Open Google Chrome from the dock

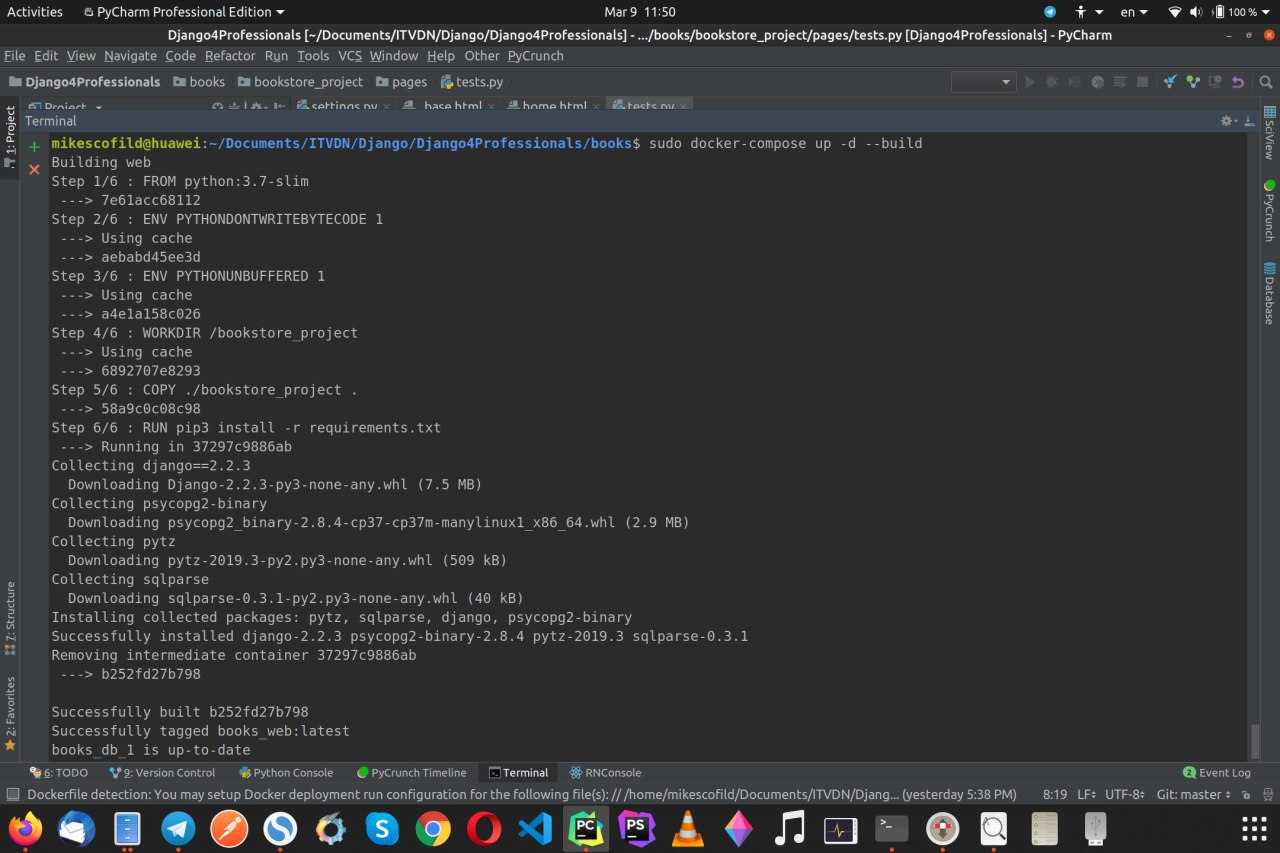pyautogui.click(x=433, y=828)
